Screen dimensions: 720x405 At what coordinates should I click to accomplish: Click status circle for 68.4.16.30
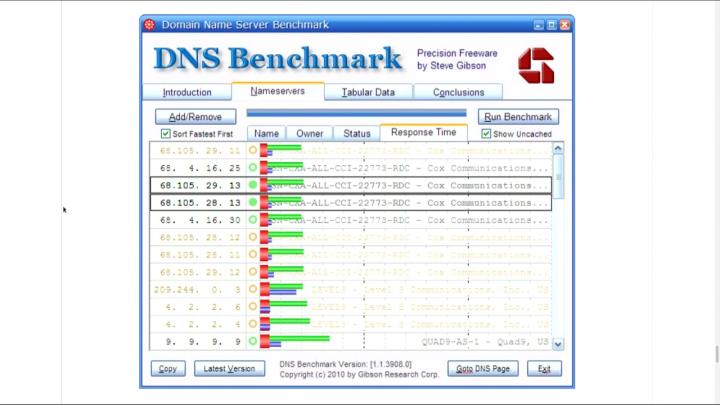point(253,220)
